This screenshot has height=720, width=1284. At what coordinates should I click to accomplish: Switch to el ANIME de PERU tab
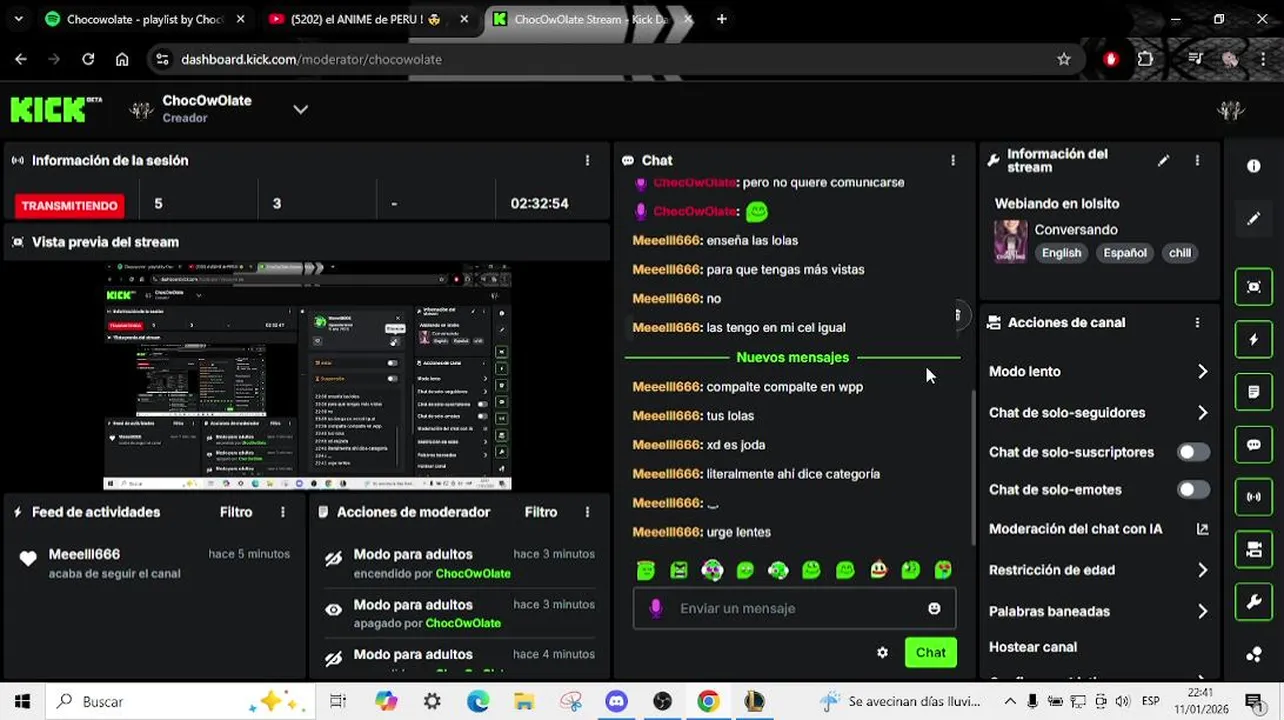[366, 19]
